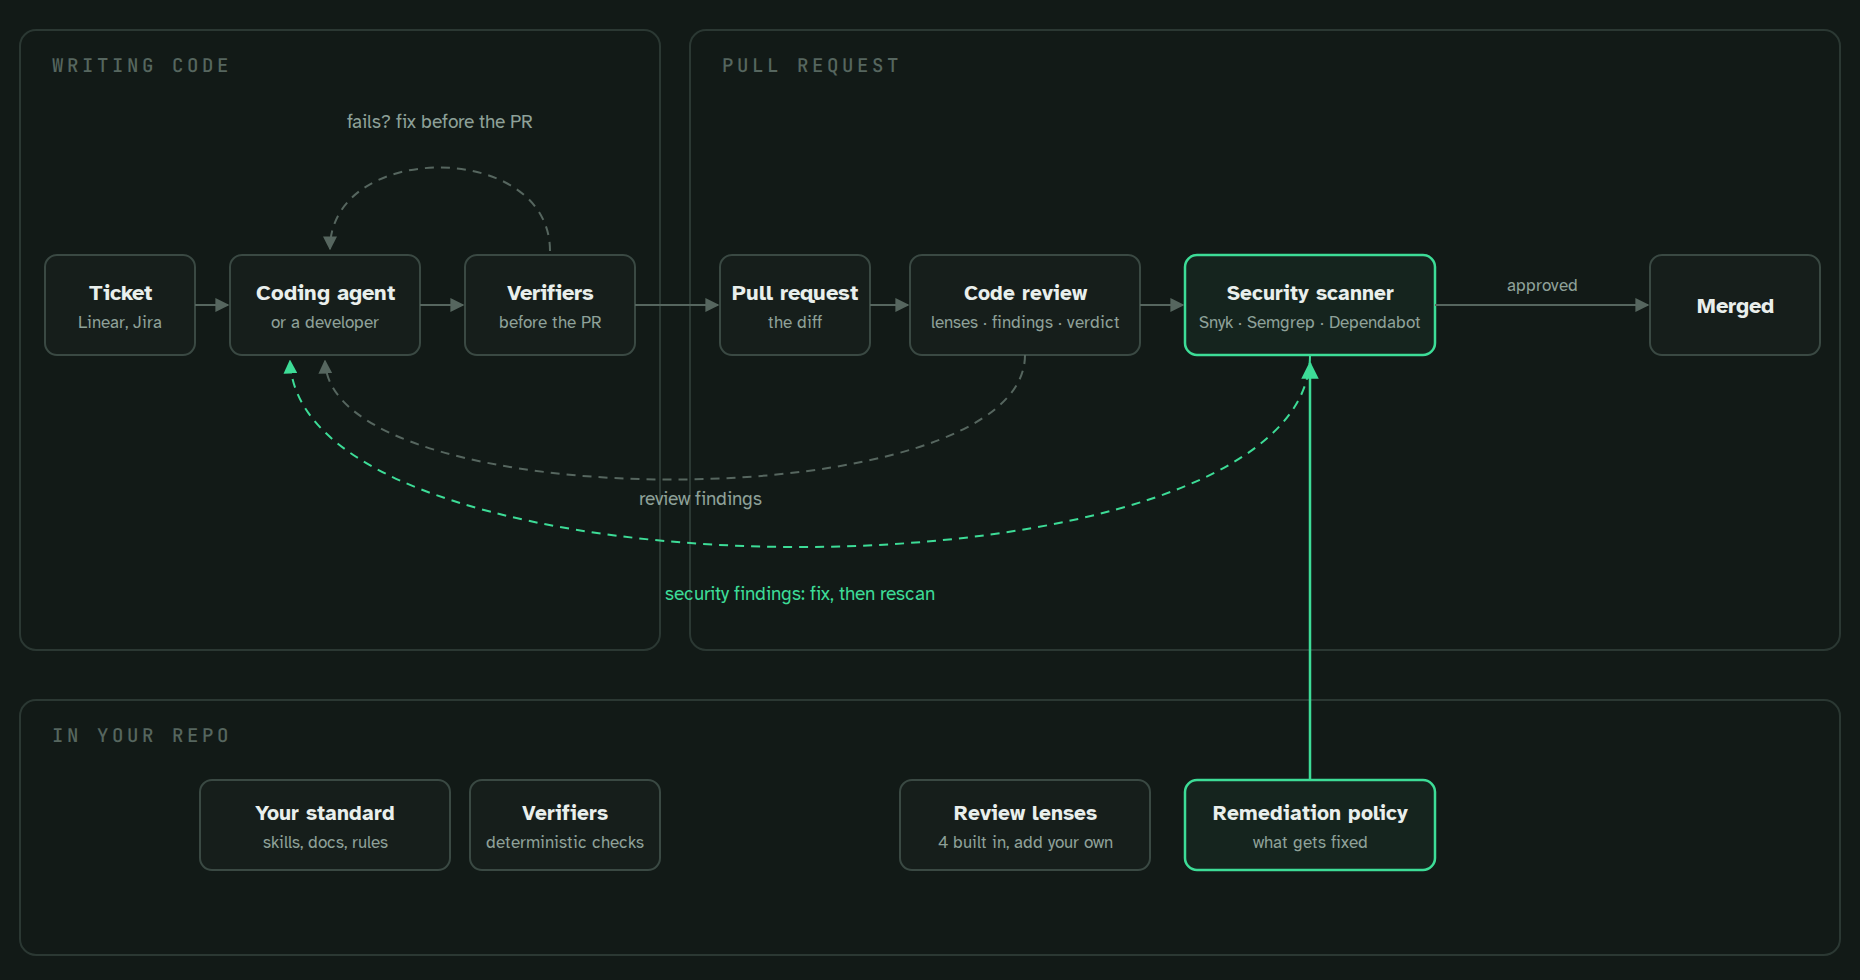Select the Merged node

tap(1735, 305)
